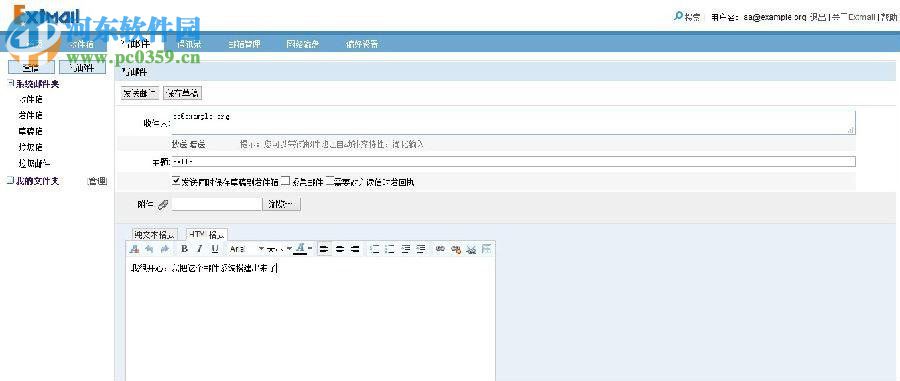
Task: Click the 关于Extmail link
Action: tap(853, 17)
